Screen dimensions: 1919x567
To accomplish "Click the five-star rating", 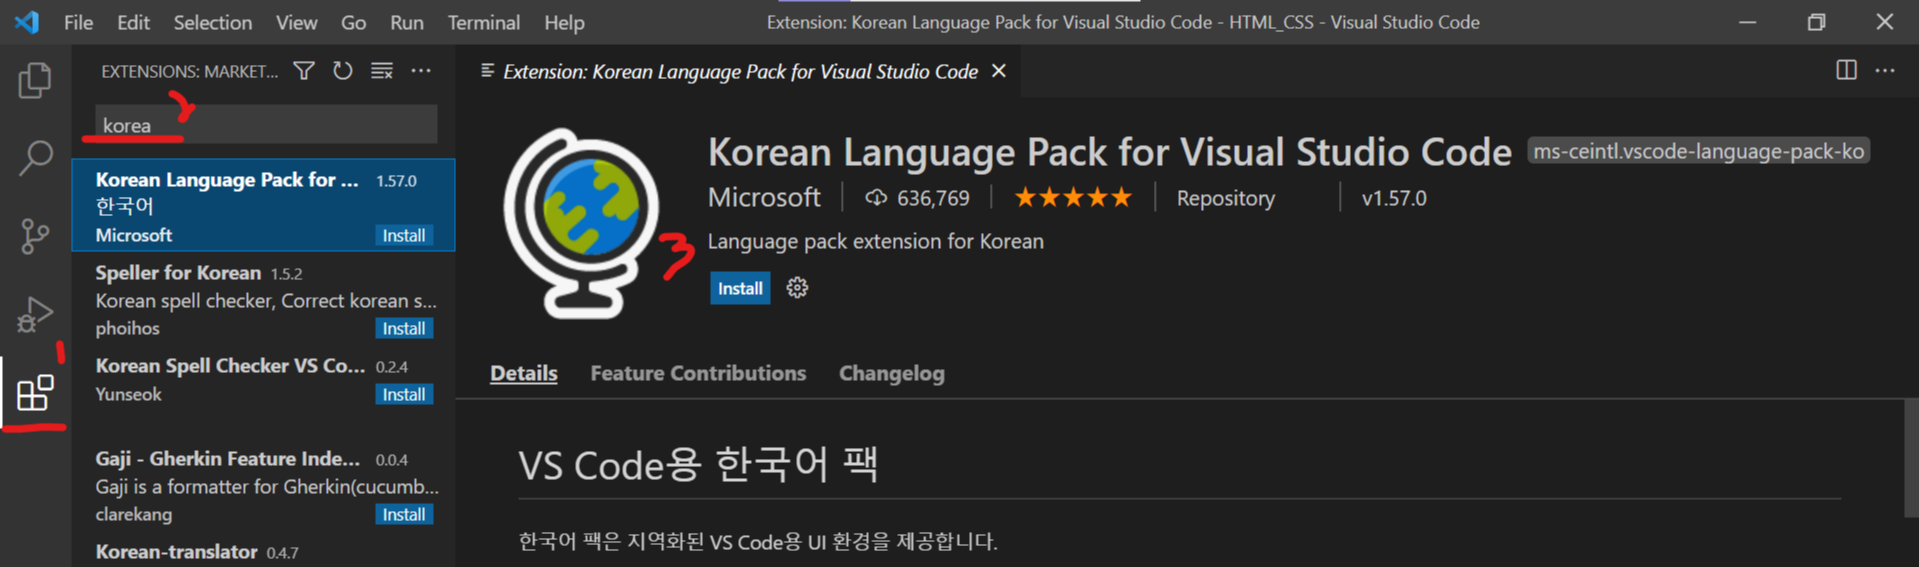I will (1073, 198).
